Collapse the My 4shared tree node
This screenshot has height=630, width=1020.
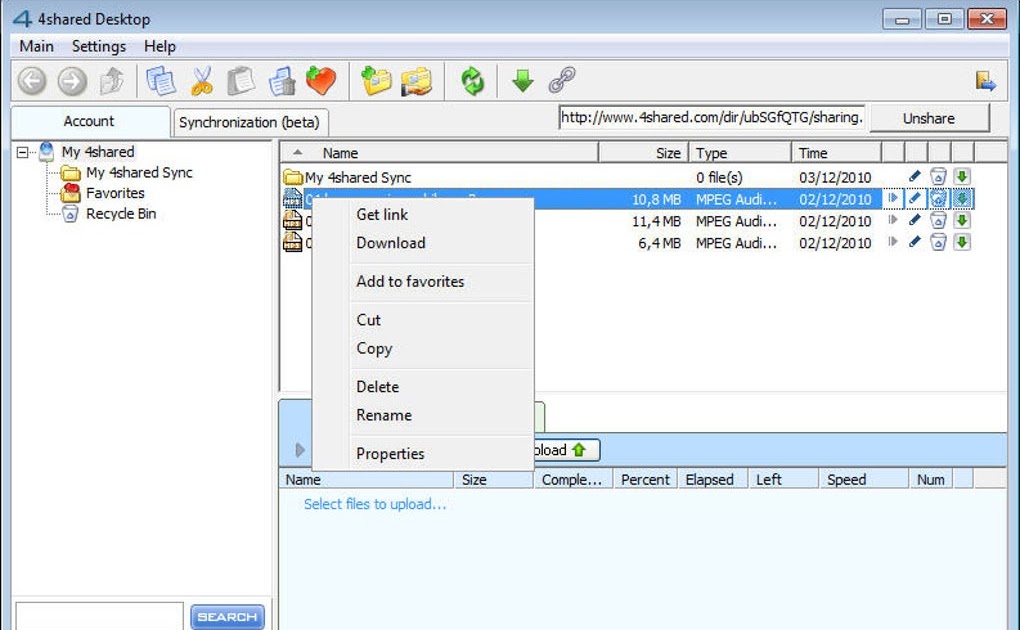pyautogui.click(x=23, y=152)
